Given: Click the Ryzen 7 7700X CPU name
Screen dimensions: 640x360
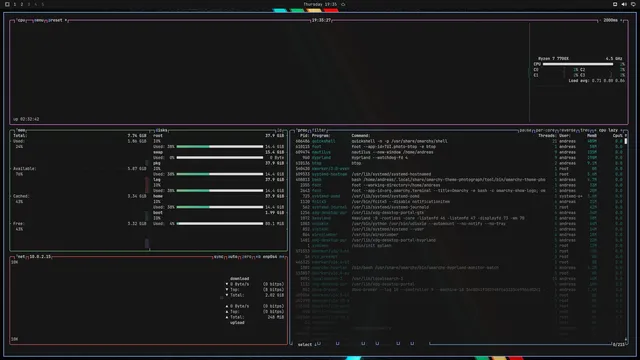Looking at the screenshot, I should pyautogui.click(x=553, y=59).
